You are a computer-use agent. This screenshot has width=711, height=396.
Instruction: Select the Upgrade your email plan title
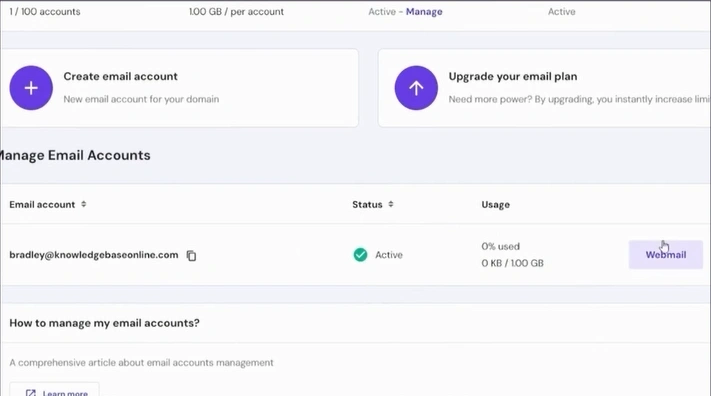[513, 76]
